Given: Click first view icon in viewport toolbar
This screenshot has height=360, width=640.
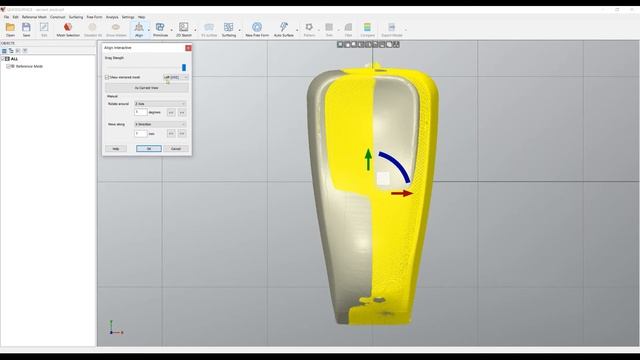Looking at the screenshot, I should tap(340, 44).
